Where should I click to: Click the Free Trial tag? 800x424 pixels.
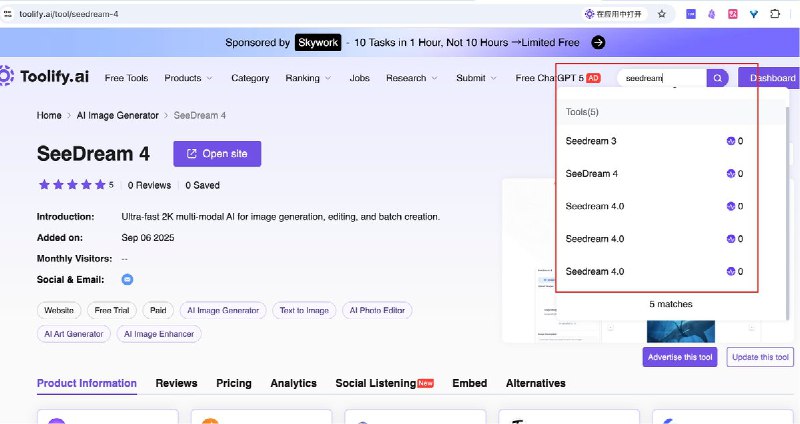point(112,310)
